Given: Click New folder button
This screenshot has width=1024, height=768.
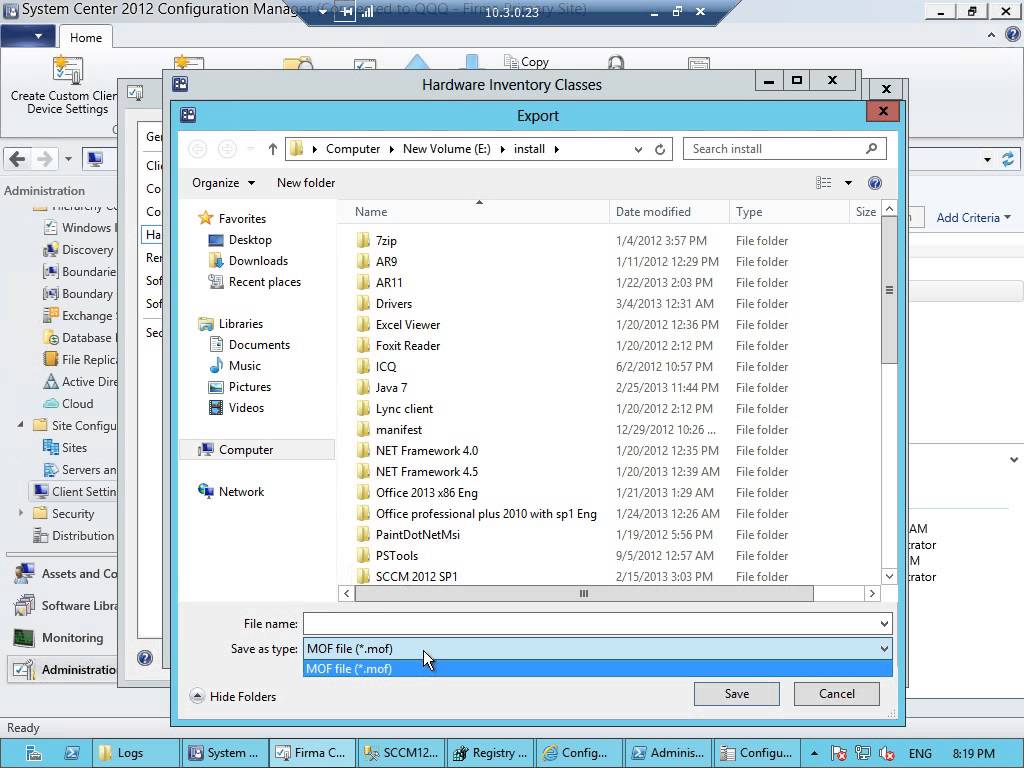Looking at the screenshot, I should pos(306,183).
